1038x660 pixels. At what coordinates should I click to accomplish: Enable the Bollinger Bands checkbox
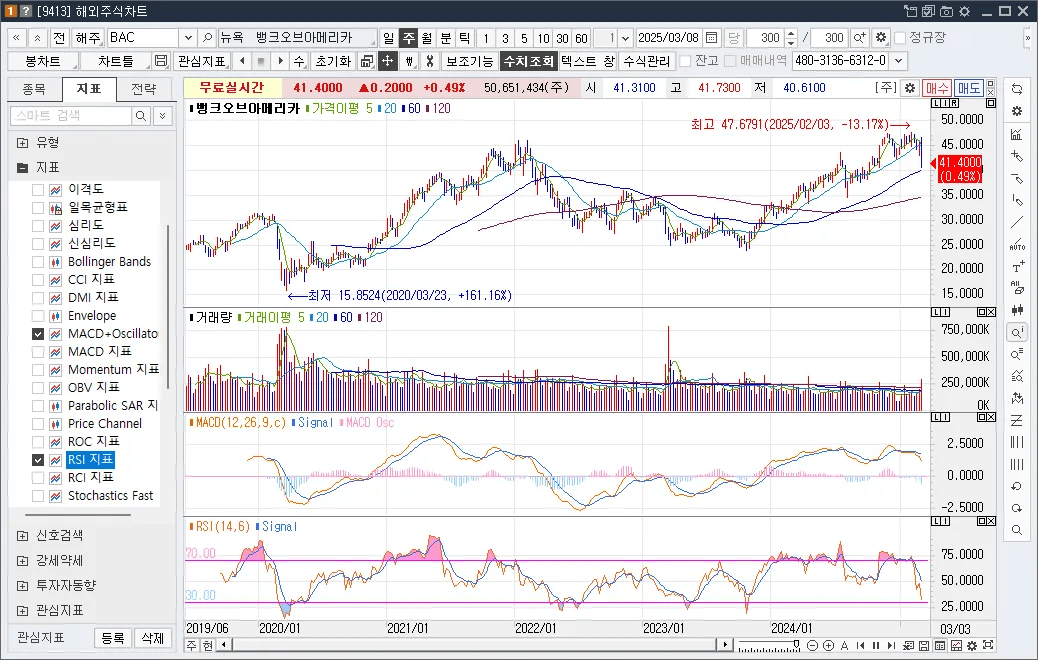(x=38, y=261)
